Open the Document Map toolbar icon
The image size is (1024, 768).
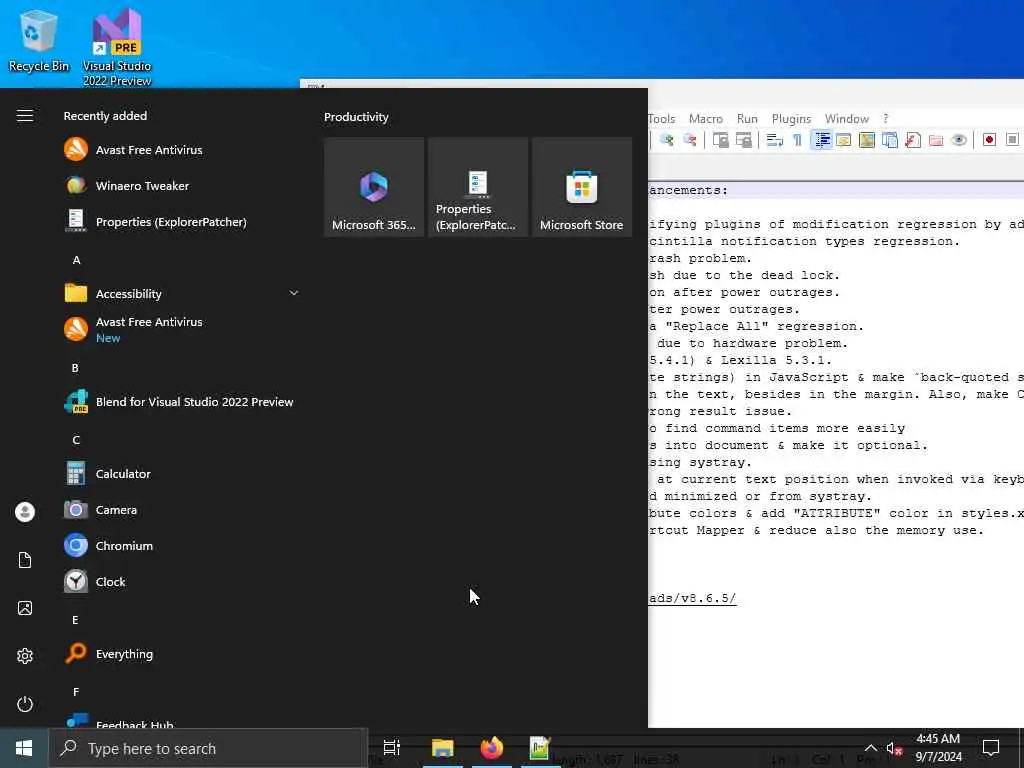point(867,140)
